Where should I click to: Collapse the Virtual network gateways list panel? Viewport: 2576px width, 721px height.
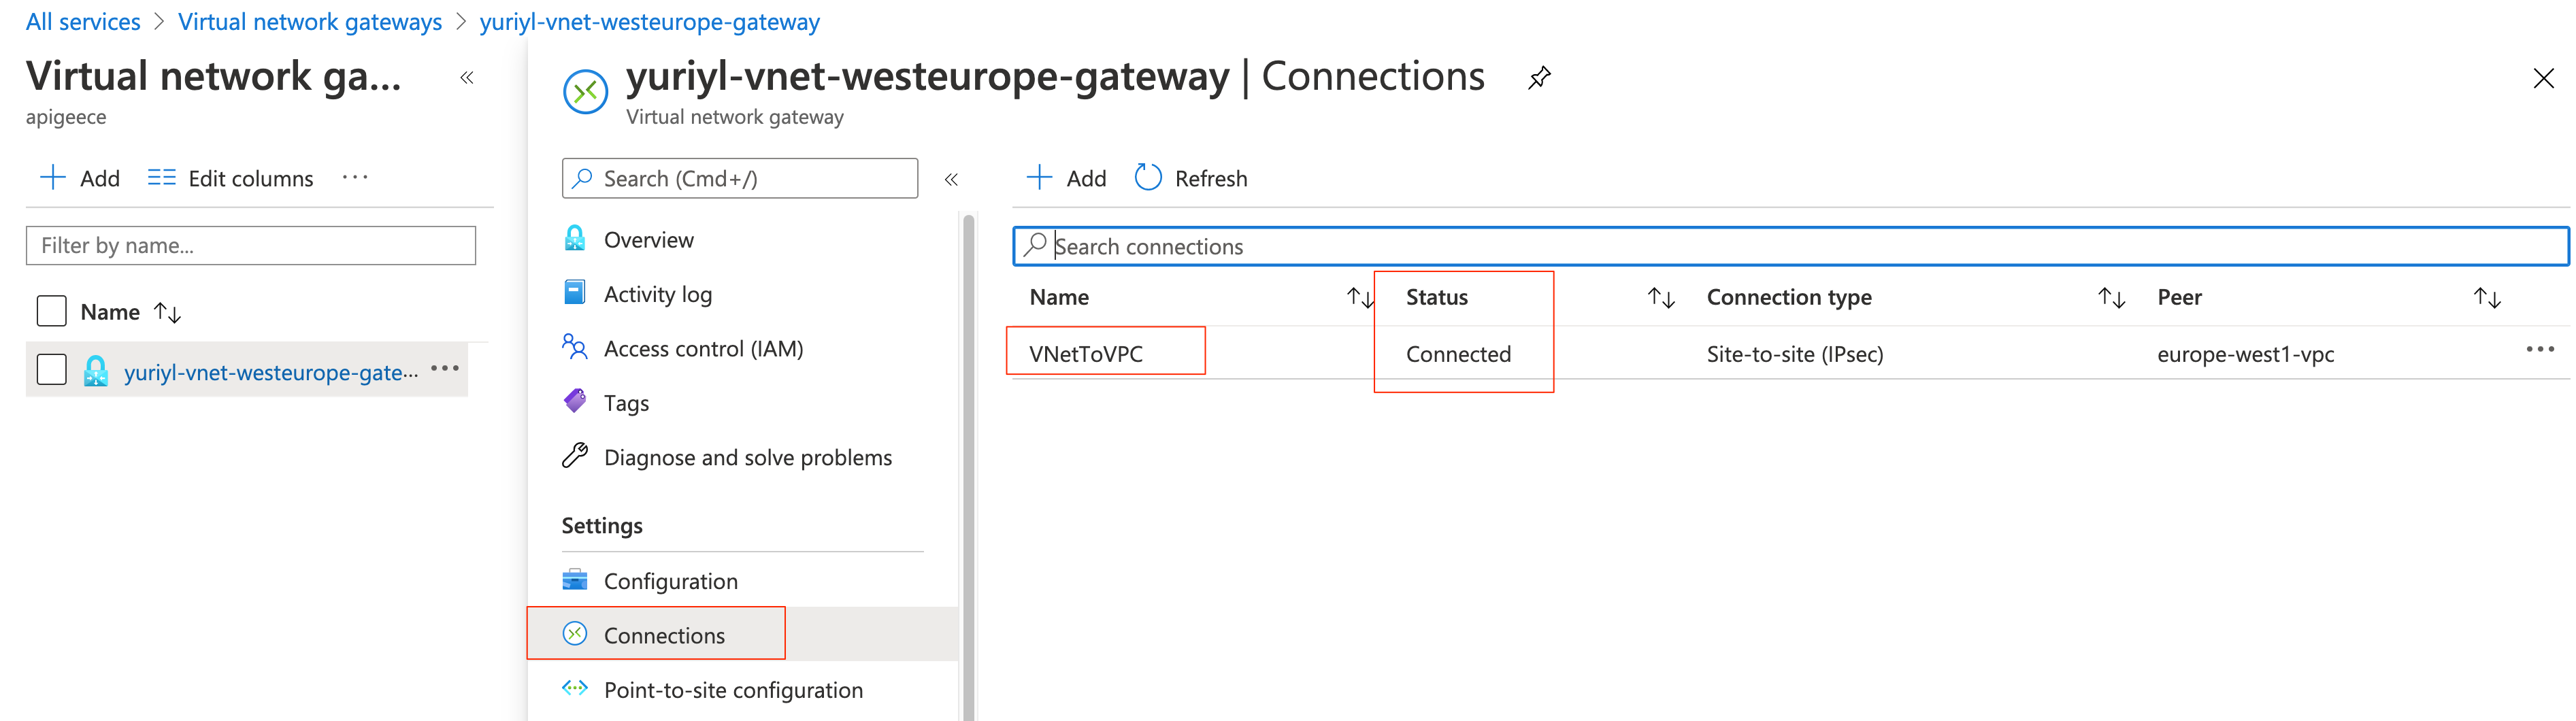(x=467, y=78)
